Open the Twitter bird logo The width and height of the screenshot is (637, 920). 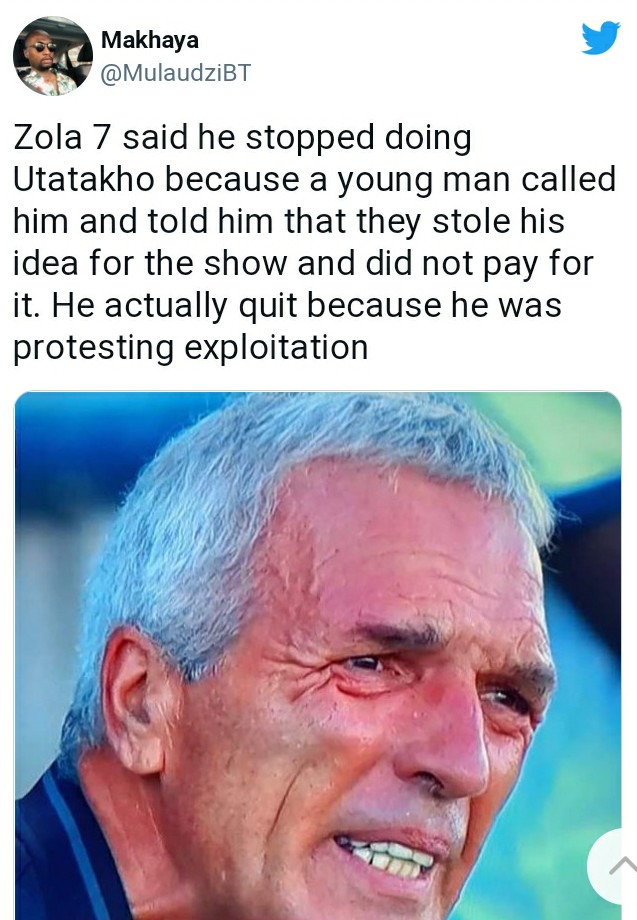[x=601, y=38]
